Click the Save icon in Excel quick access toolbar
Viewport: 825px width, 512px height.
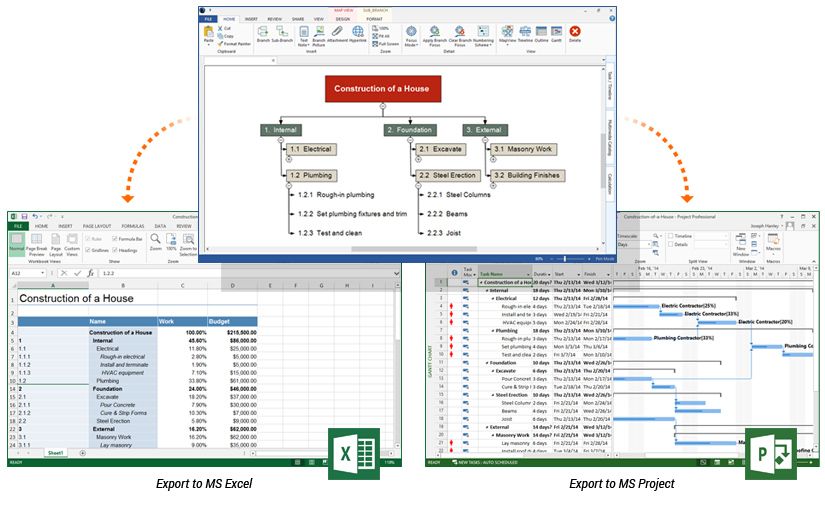click(x=24, y=216)
